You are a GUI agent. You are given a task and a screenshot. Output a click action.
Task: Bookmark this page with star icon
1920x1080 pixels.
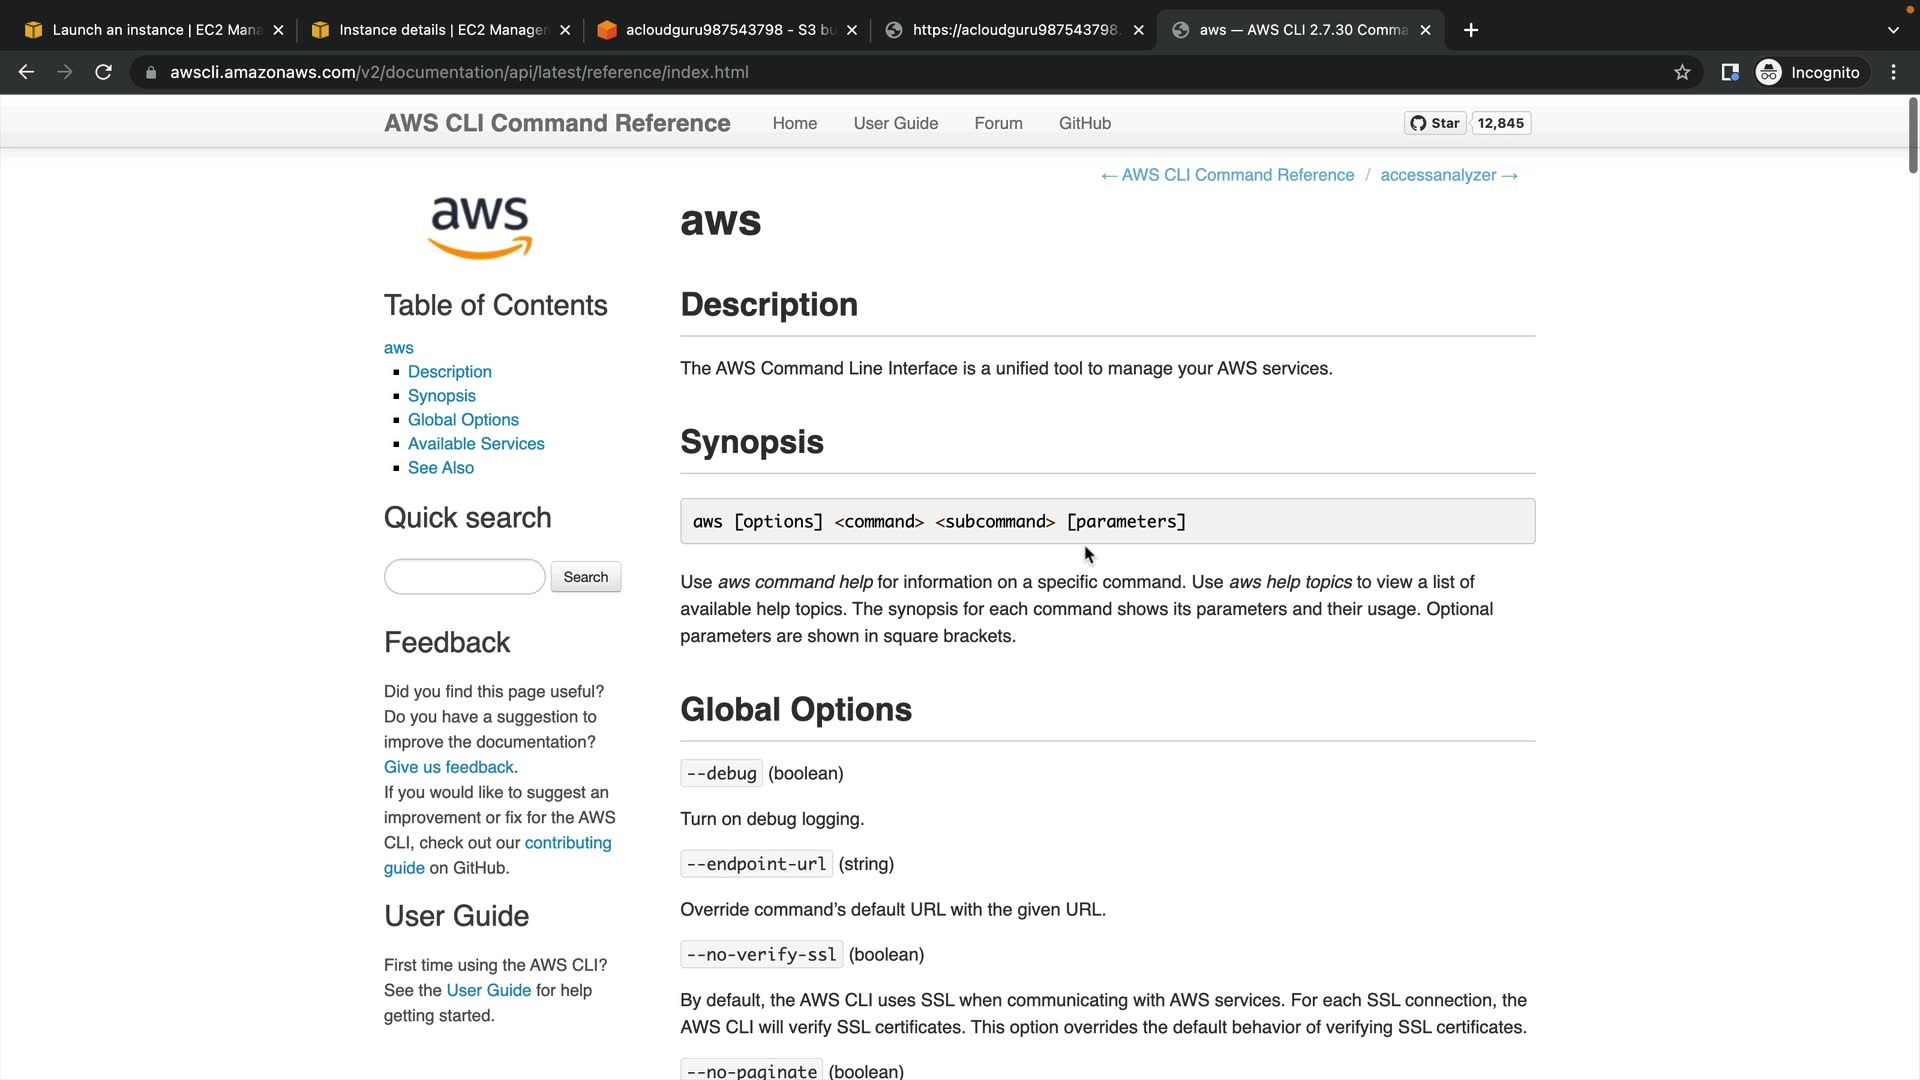[x=1682, y=72]
